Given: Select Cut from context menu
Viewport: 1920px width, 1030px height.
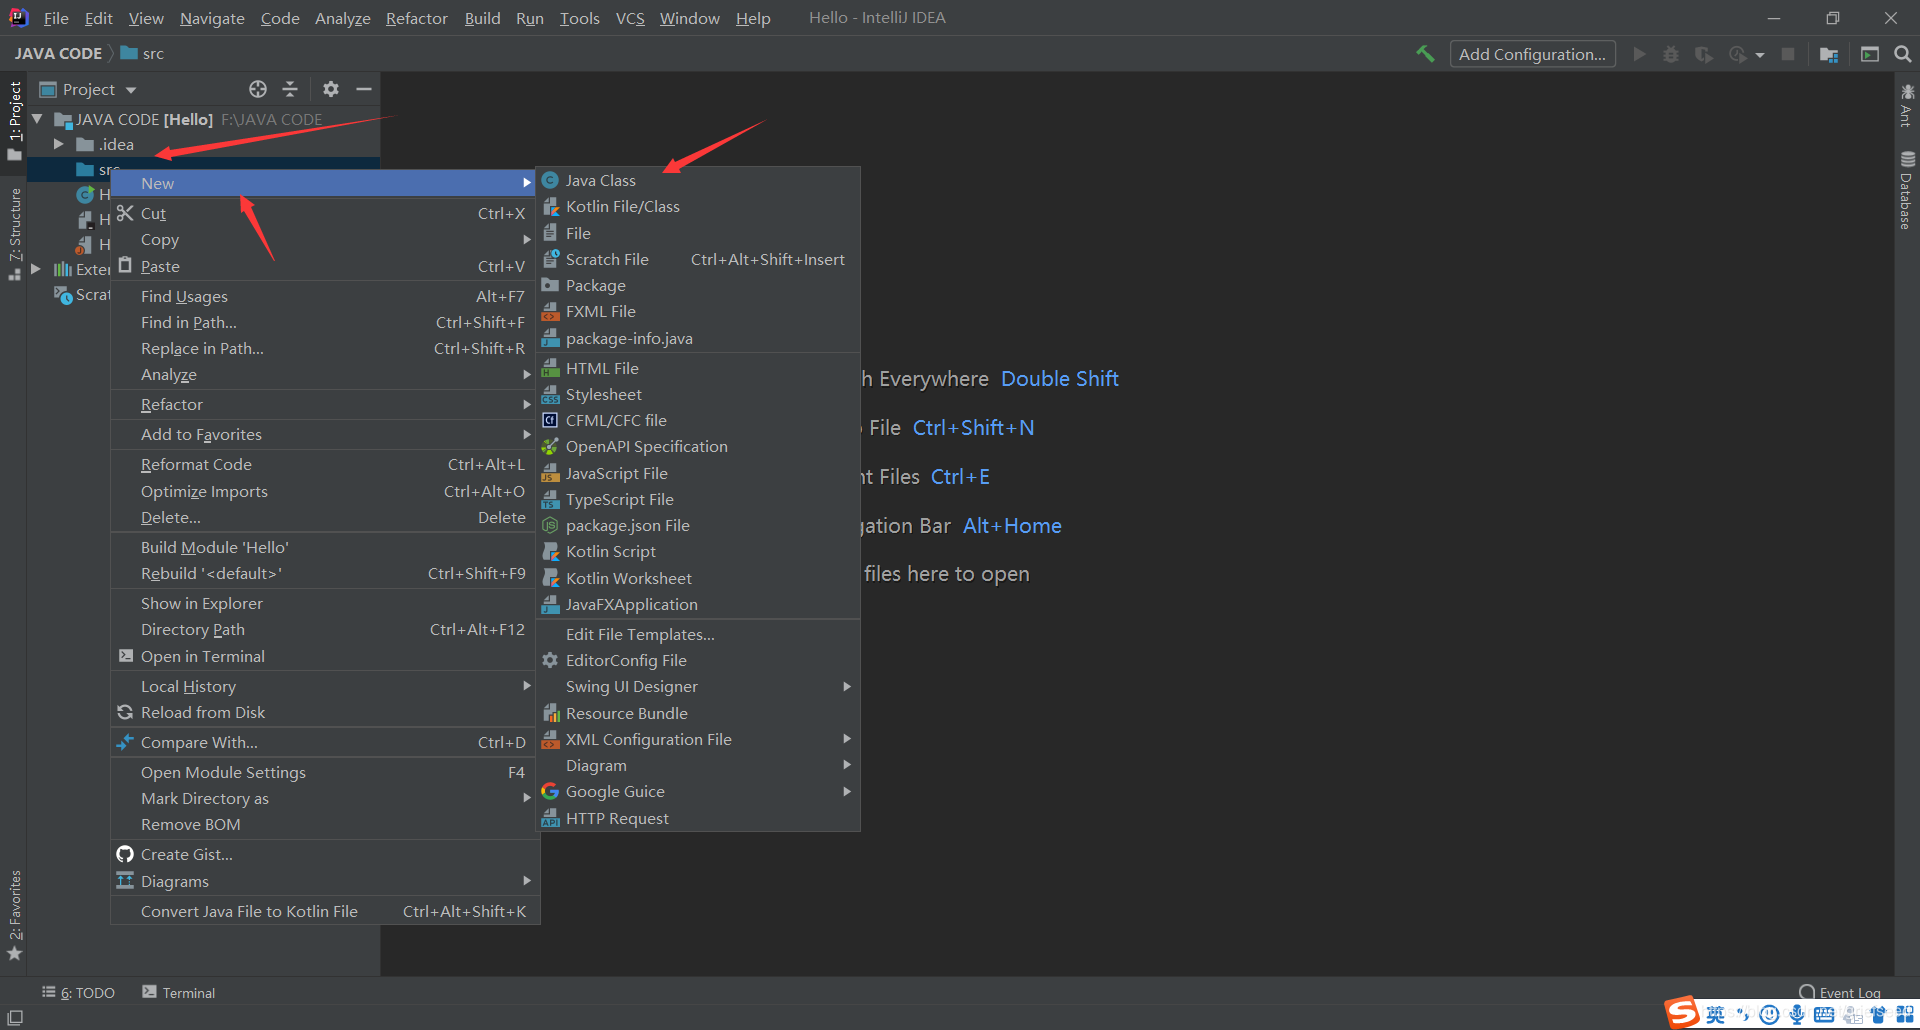Looking at the screenshot, I should coord(325,213).
